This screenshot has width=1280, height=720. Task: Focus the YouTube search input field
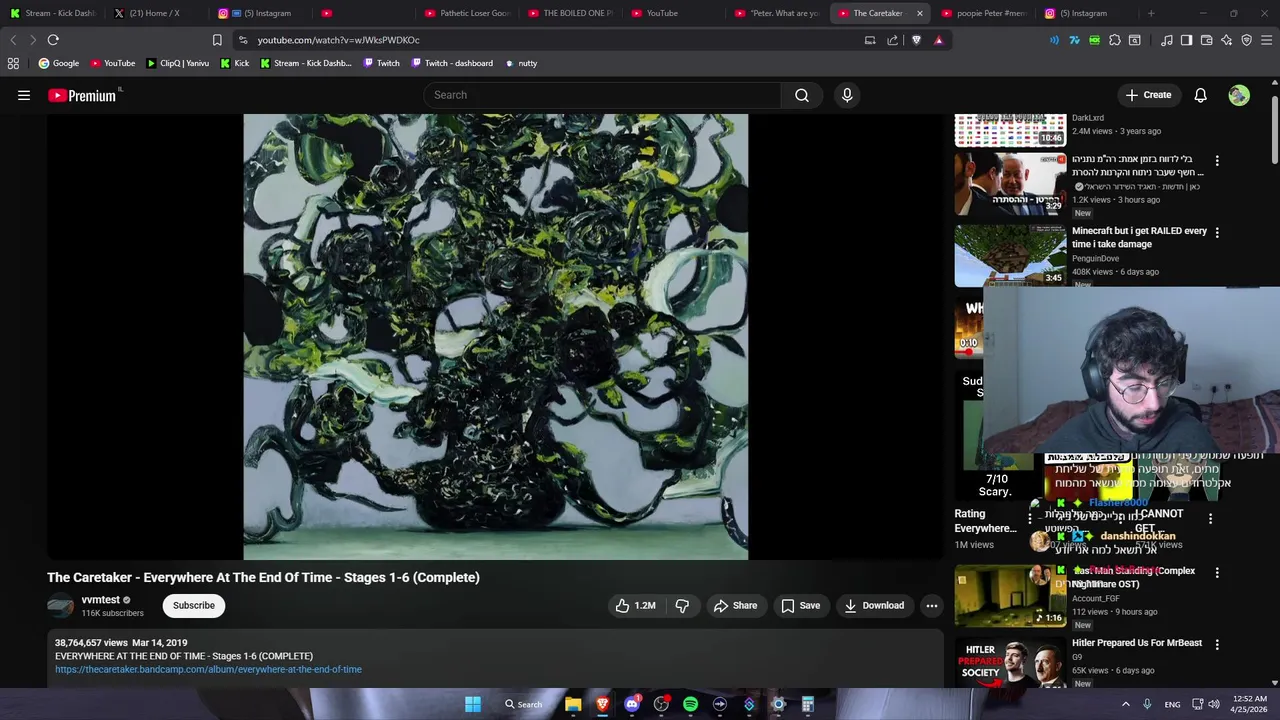pos(602,95)
